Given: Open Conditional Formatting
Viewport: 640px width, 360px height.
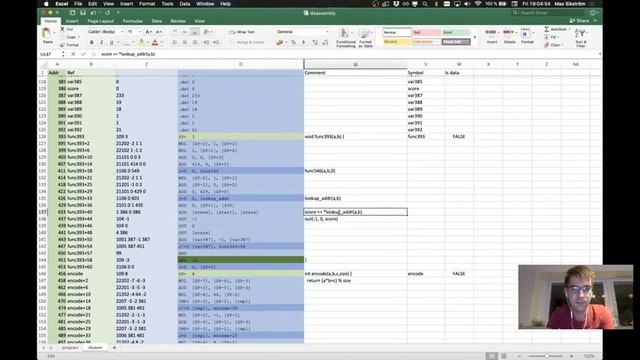Looking at the screenshot, I should tap(345, 38).
